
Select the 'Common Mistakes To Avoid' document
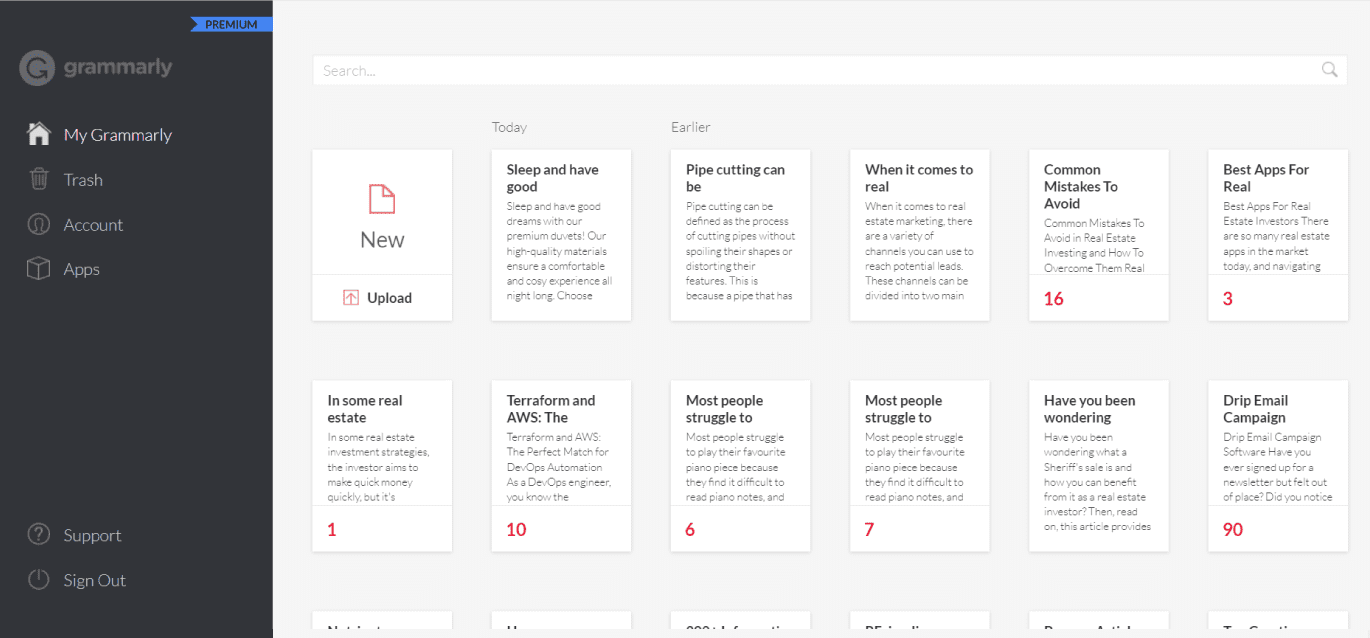pos(1098,235)
